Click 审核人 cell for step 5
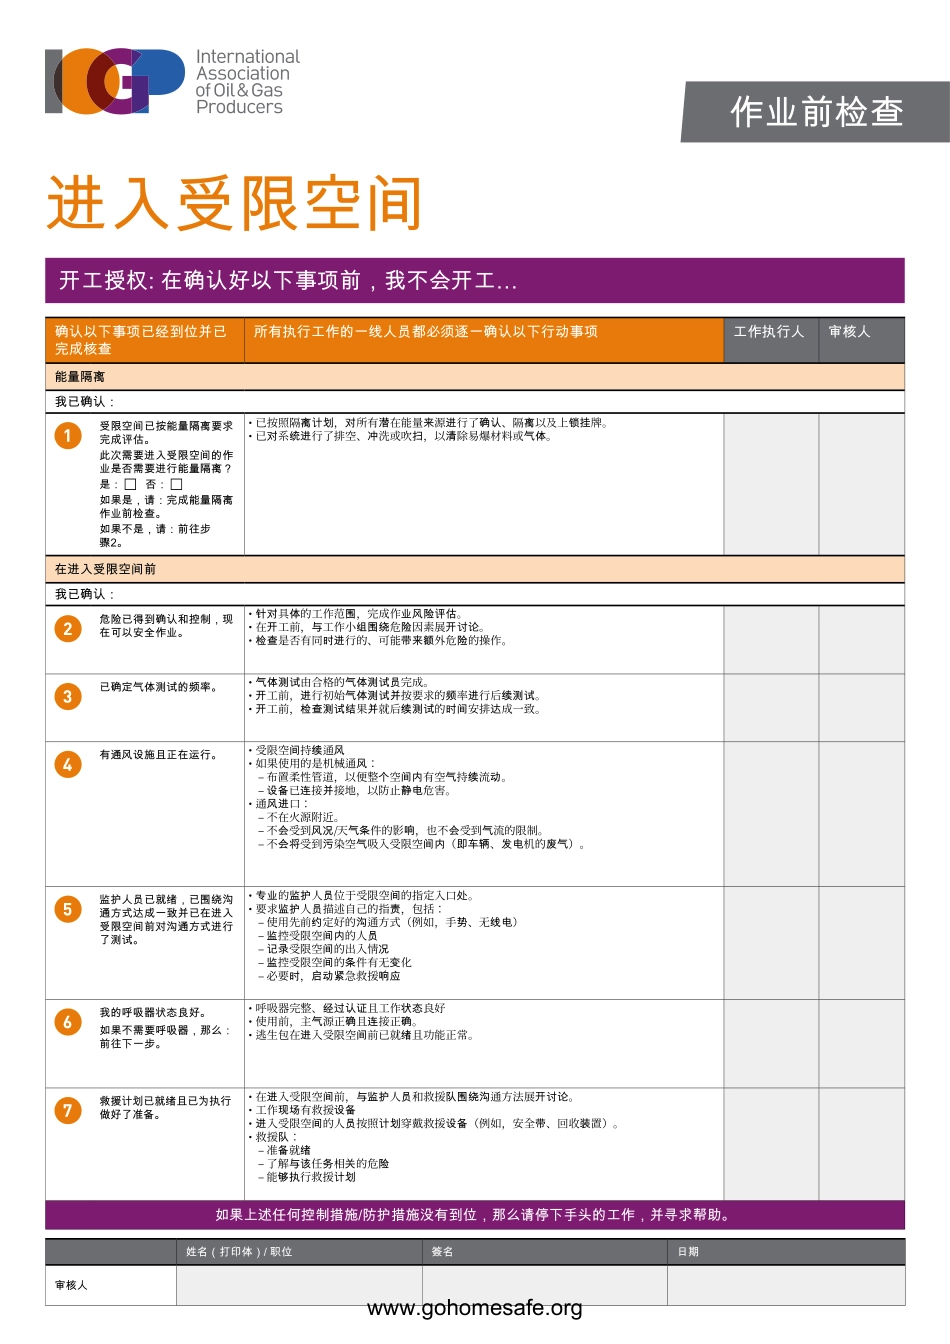The height and width of the screenshot is (1344, 950). point(862,943)
